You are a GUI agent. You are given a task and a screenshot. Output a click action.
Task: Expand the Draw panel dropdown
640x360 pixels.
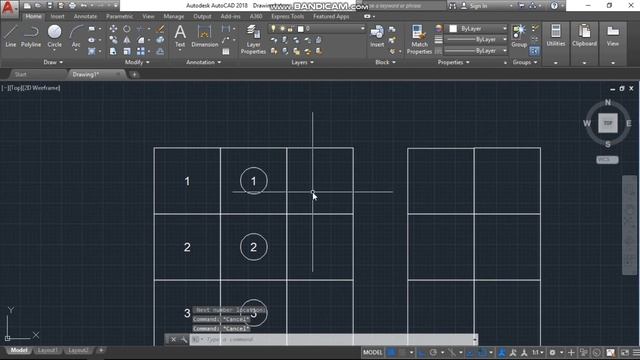click(53, 62)
